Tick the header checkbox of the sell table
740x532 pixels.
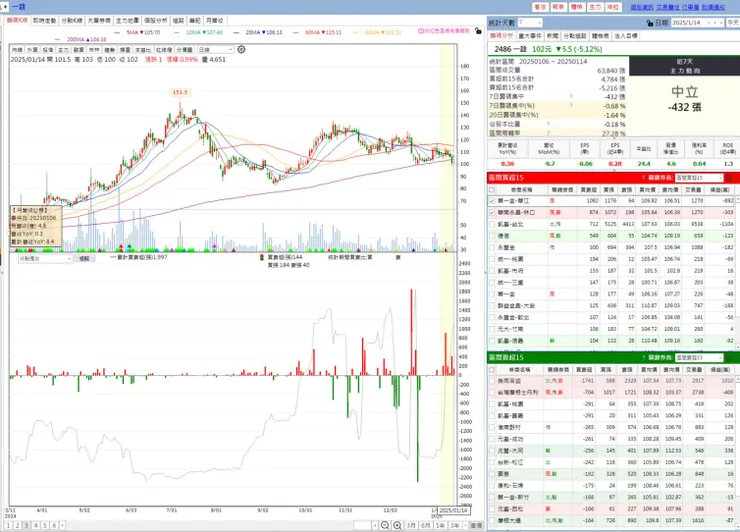492,370
